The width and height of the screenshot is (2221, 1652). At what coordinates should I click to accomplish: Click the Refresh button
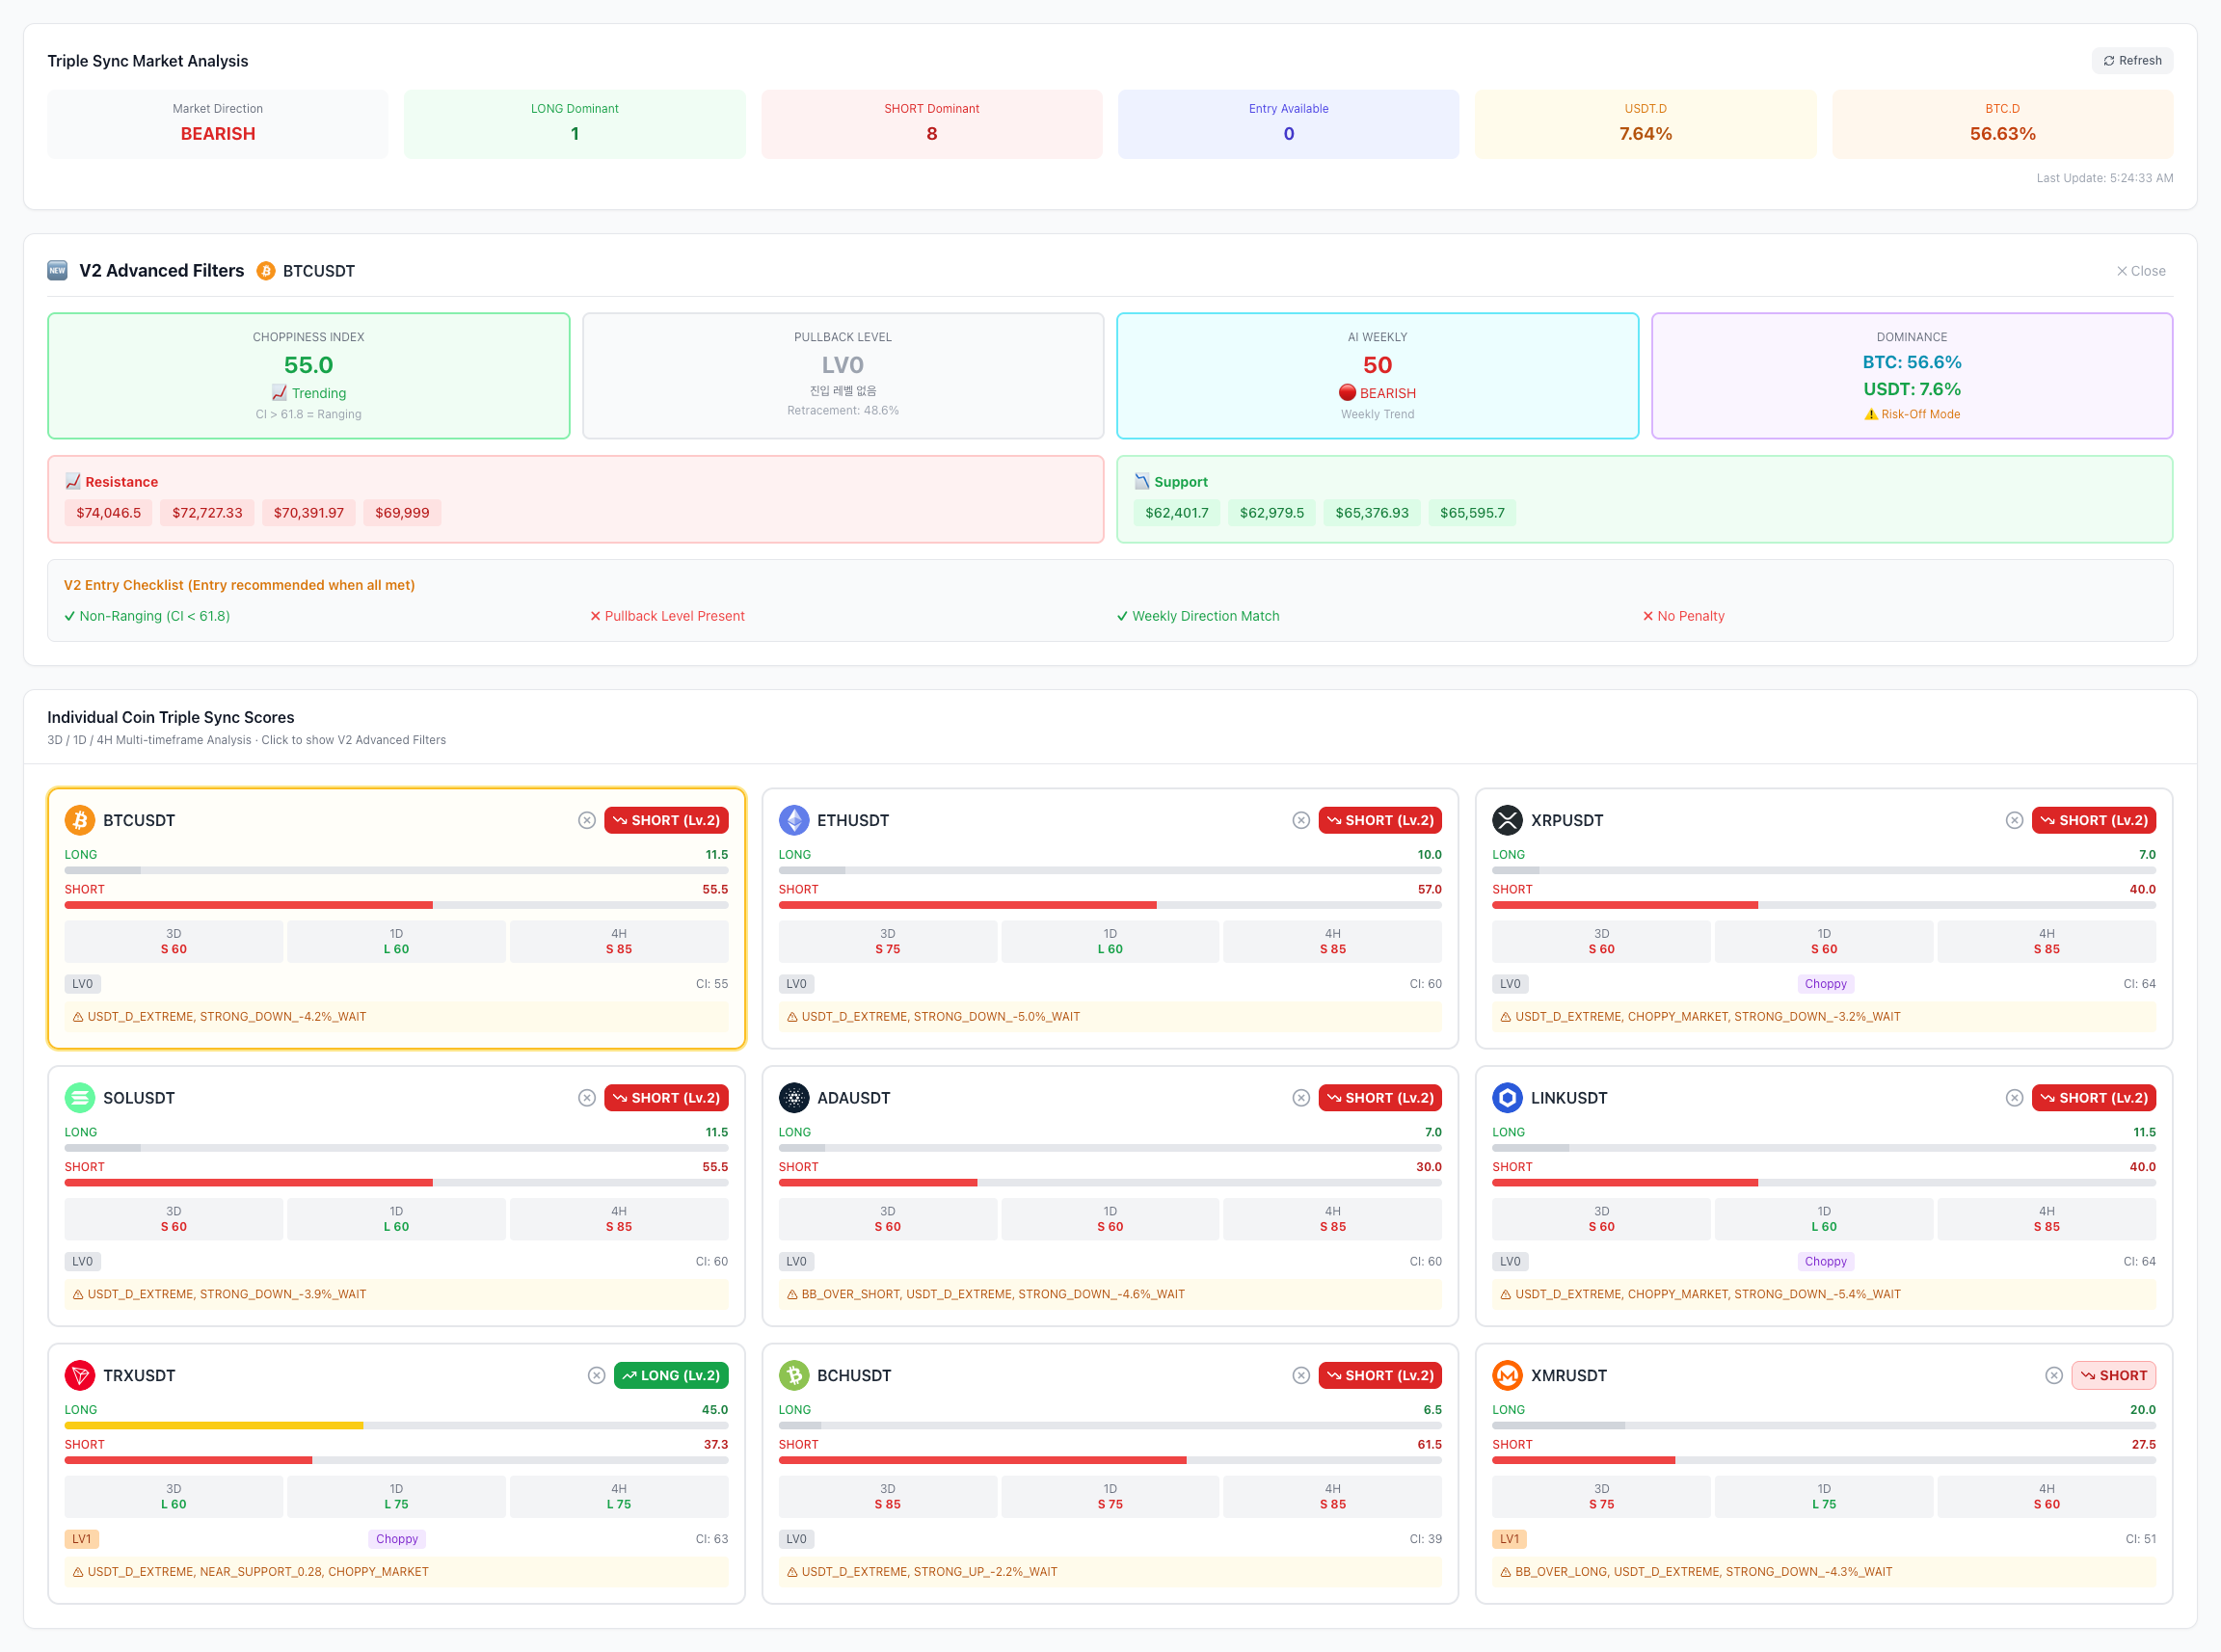(2131, 61)
